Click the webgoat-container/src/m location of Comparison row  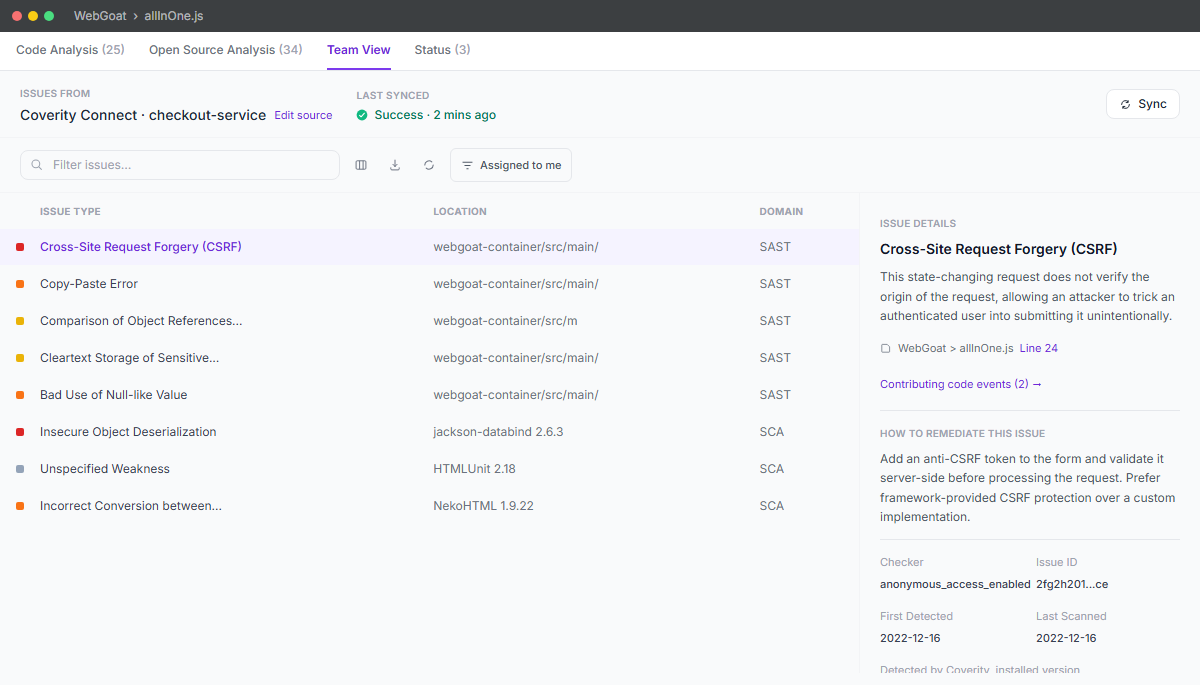(505, 321)
